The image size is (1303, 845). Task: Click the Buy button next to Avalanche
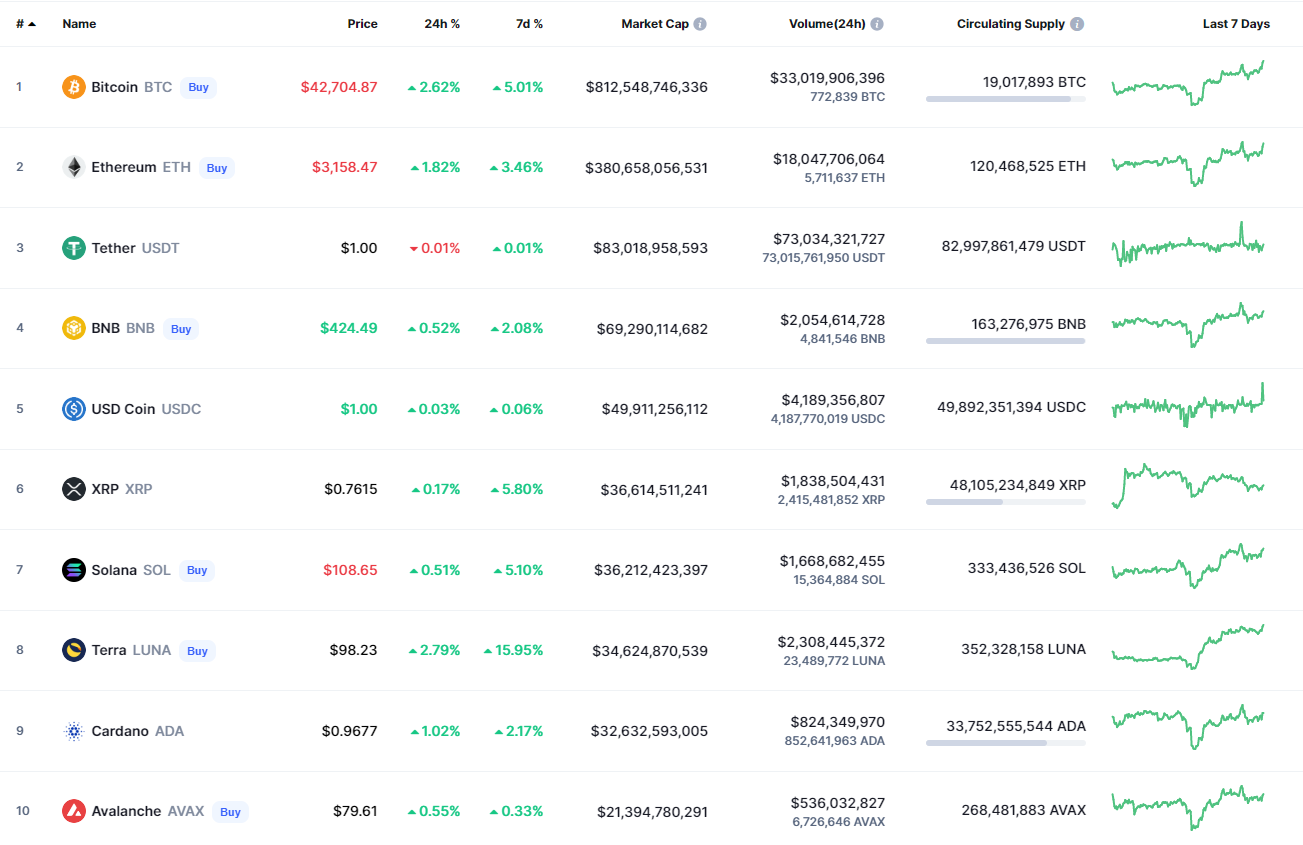pos(230,812)
